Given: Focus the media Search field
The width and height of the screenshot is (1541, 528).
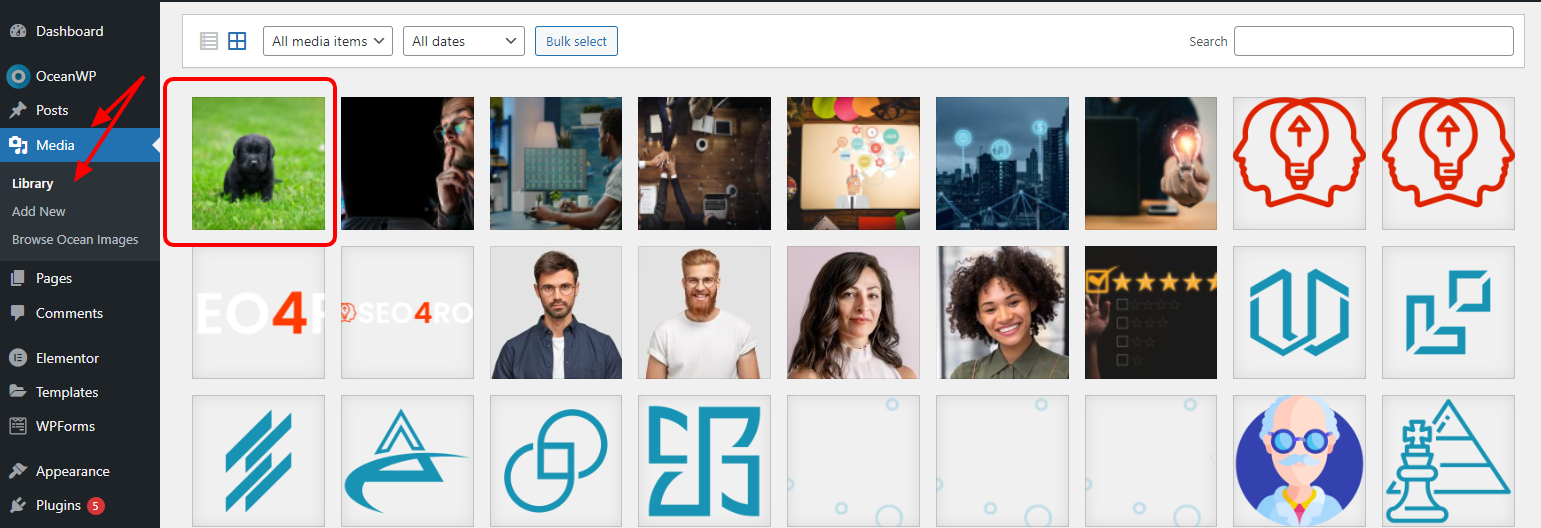Looking at the screenshot, I should point(1374,41).
